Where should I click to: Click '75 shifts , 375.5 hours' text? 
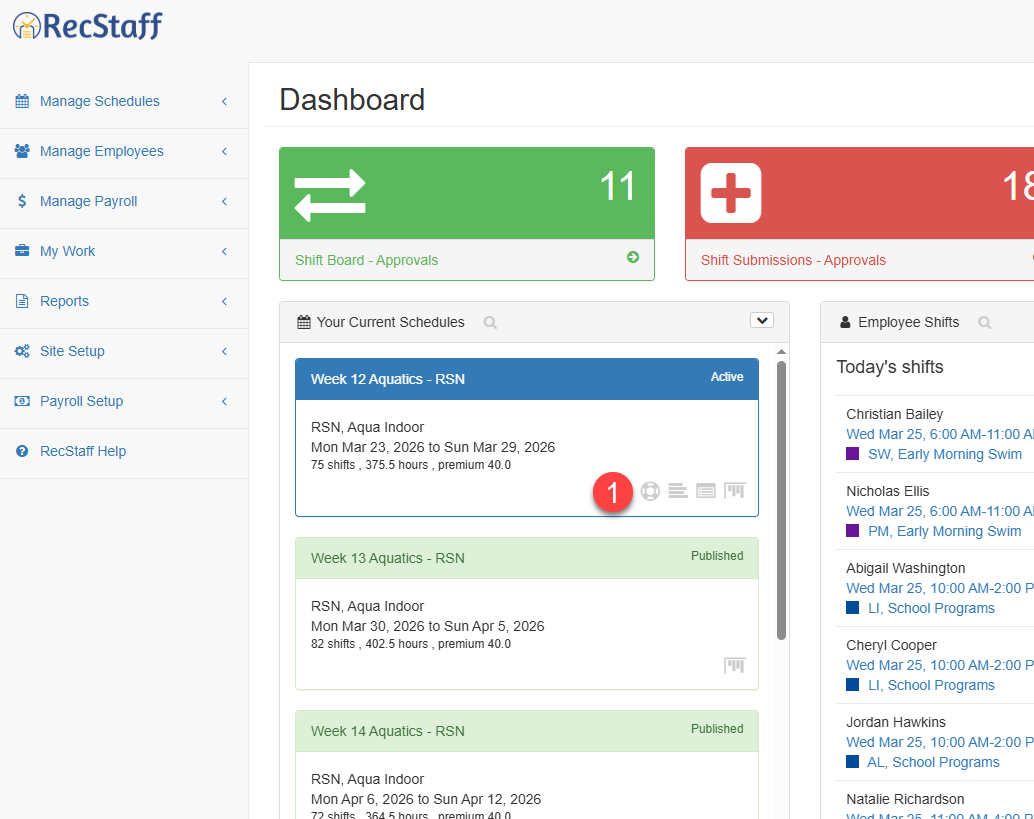tap(369, 465)
